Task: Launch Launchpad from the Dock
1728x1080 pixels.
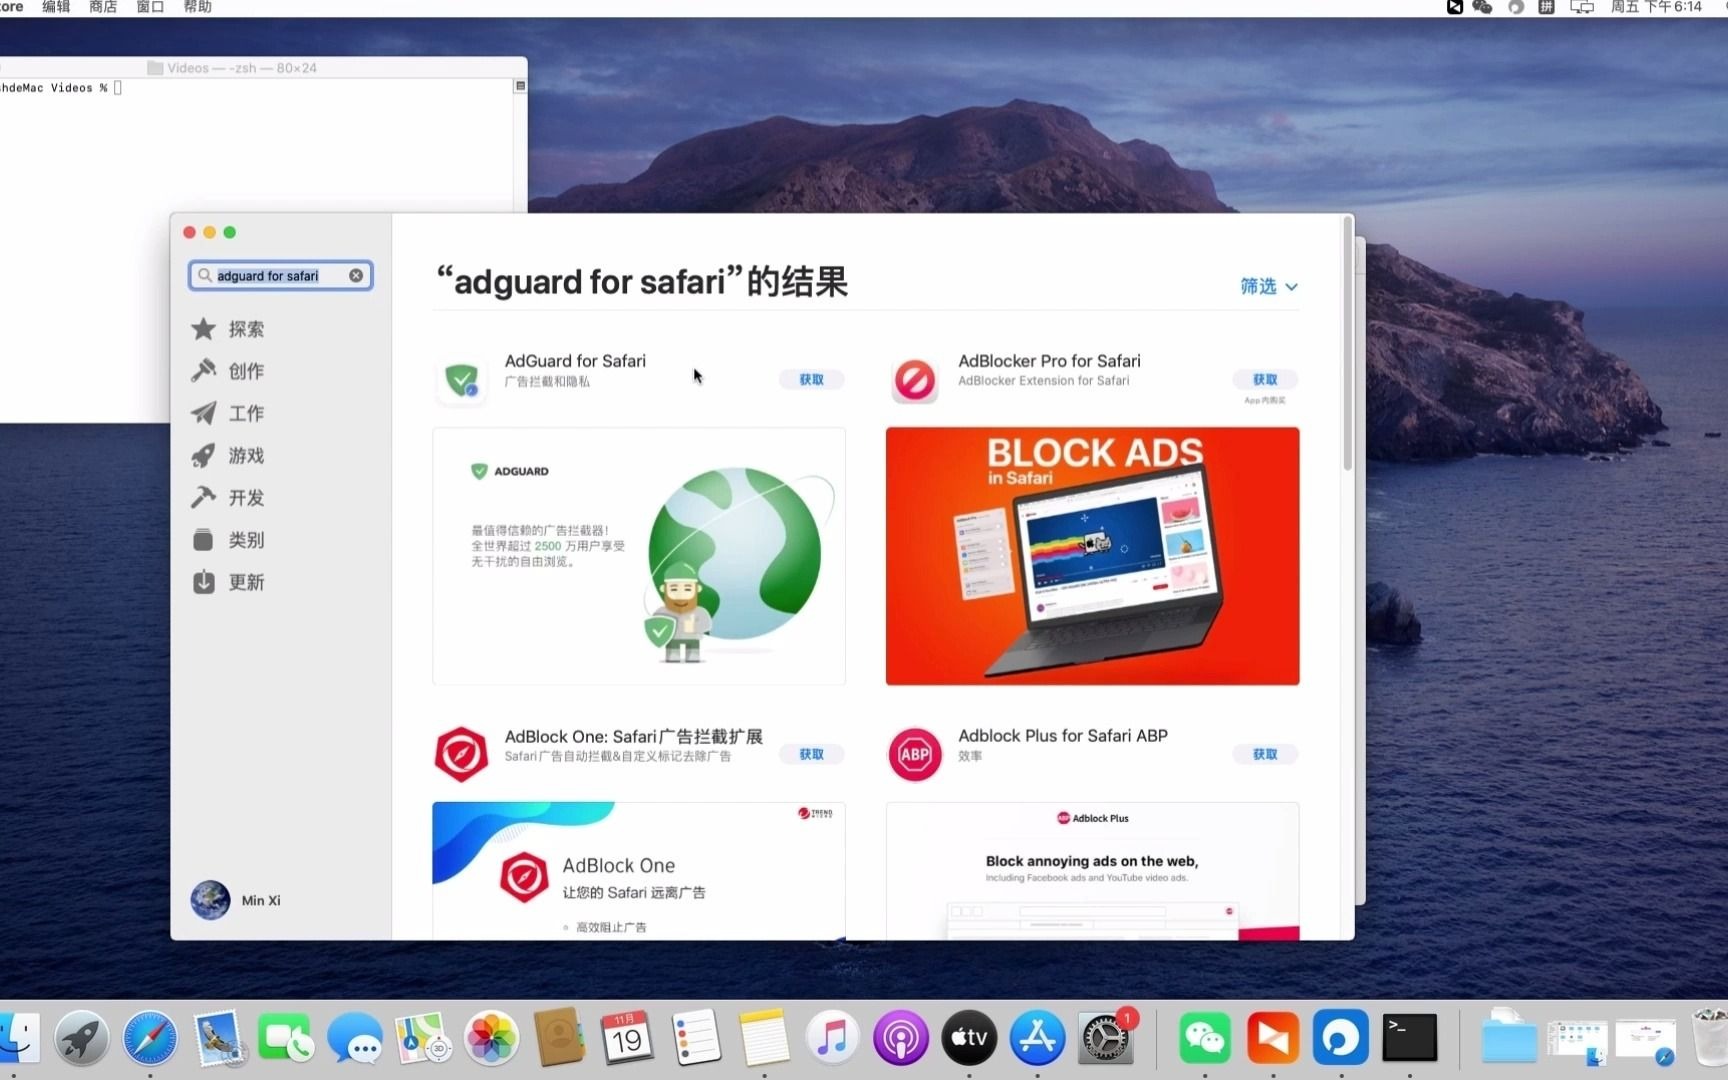Action: pyautogui.click(x=82, y=1038)
